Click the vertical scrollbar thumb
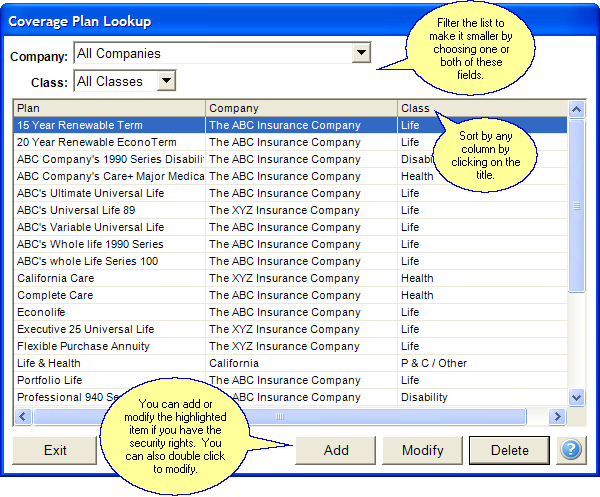 576,206
